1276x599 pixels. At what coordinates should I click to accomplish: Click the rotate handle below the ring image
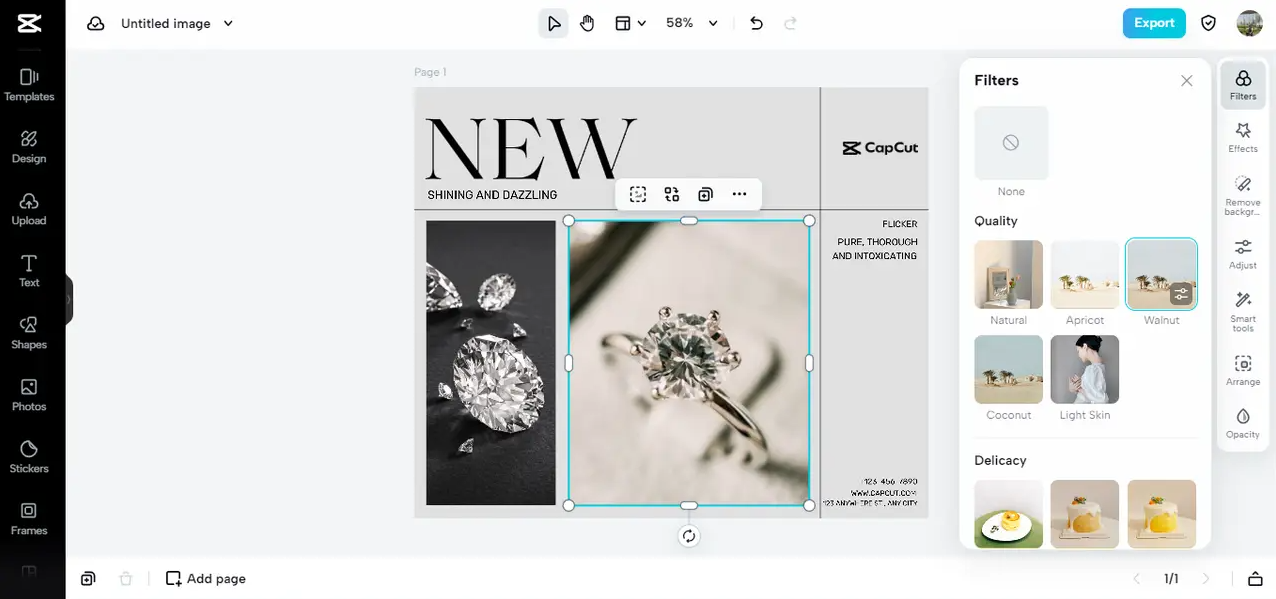[x=689, y=536]
